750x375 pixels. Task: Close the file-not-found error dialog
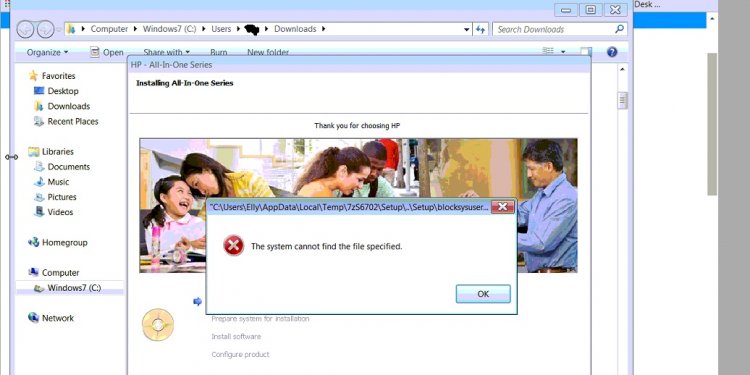503,207
